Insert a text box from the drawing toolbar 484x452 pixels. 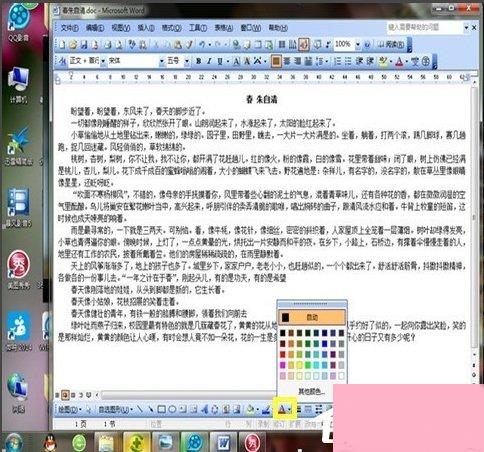183,409
